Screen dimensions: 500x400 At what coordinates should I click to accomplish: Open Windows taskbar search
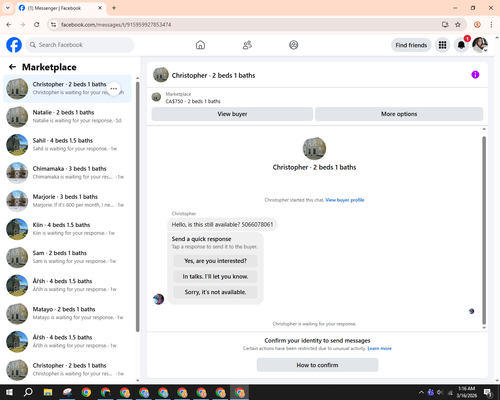(x=28, y=392)
